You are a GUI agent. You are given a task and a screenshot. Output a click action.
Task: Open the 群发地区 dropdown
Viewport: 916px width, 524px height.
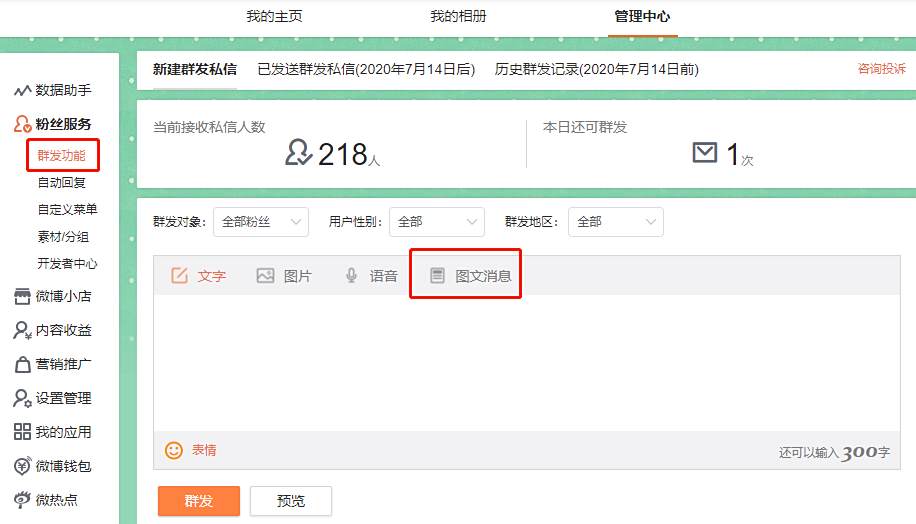pos(616,222)
